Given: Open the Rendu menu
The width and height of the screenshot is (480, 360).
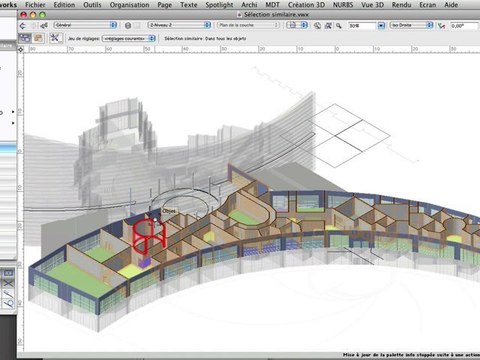Looking at the screenshot, I should (401, 5).
